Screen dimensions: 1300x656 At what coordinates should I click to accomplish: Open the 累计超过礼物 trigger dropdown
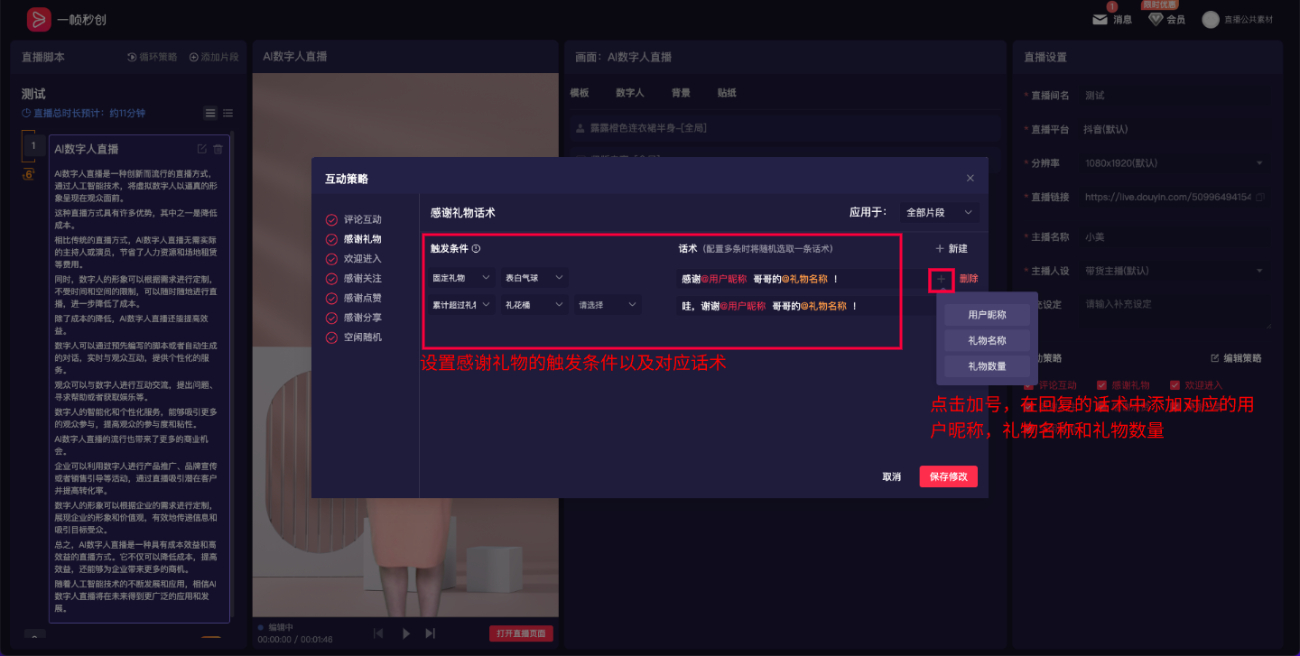coord(462,305)
